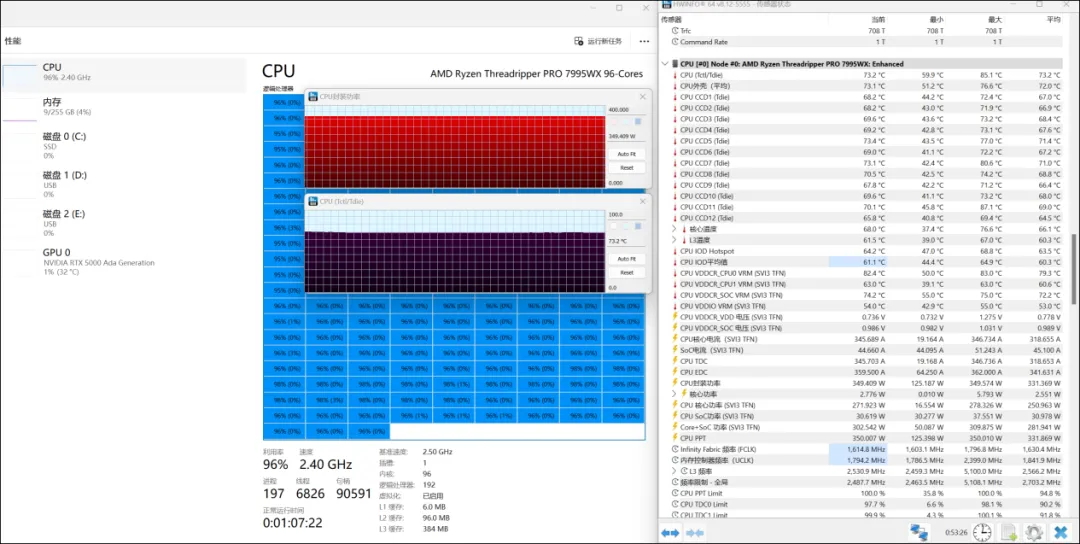Image resolution: width=1080 pixels, height=544 pixels.
Task: Select the CPU (Tctl/Tdie) sensor row
Action: point(863,75)
